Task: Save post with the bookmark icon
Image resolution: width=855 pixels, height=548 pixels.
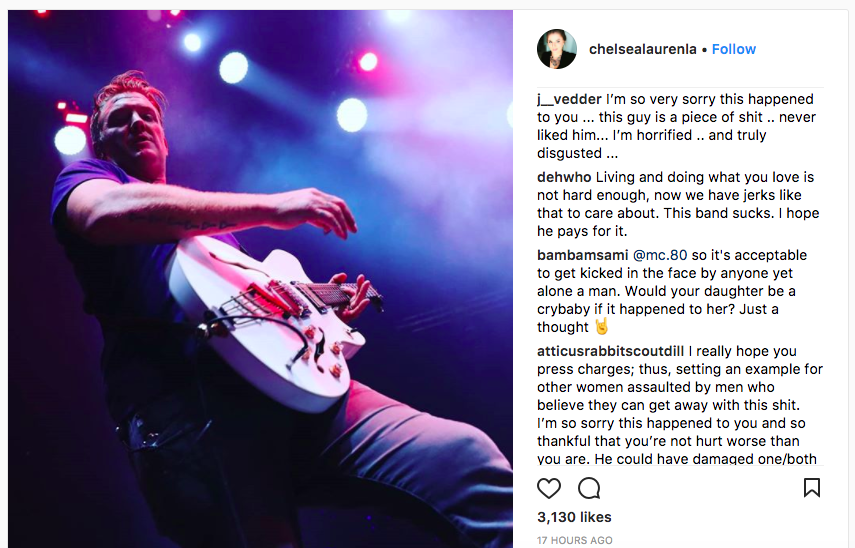Action: coord(812,488)
